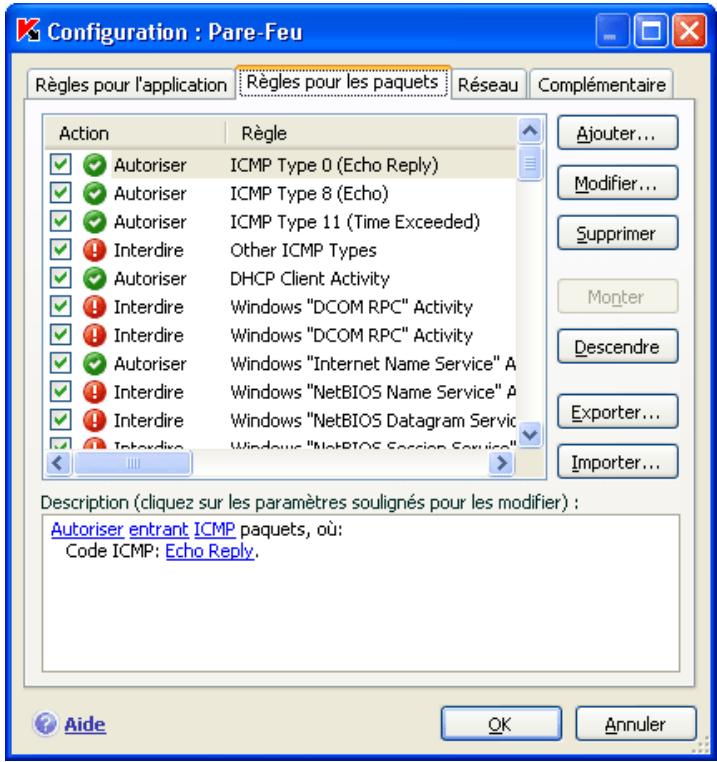Click the green allow icon for Internet Name Service
Image resolution: width=717 pixels, height=762 pixels.
[94, 364]
